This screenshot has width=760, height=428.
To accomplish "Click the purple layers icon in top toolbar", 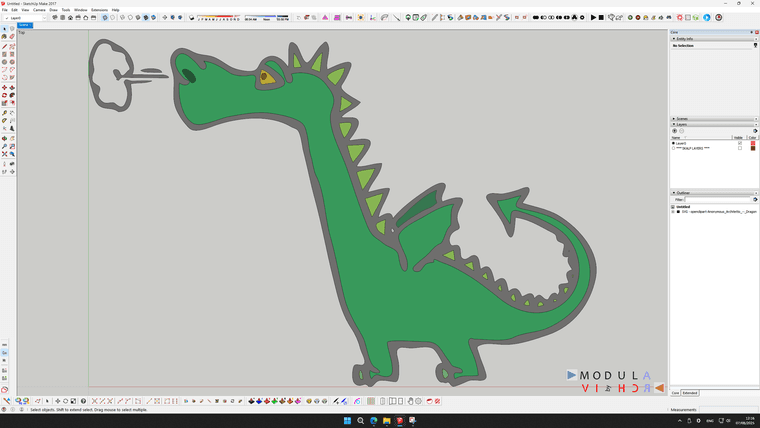I will click(x=337, y=17).
